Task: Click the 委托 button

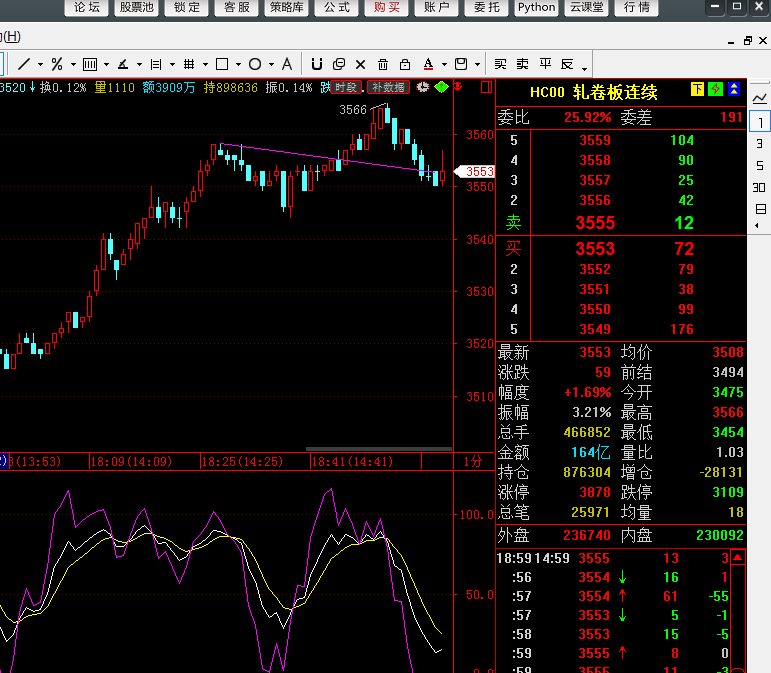Action: (487, 8)
